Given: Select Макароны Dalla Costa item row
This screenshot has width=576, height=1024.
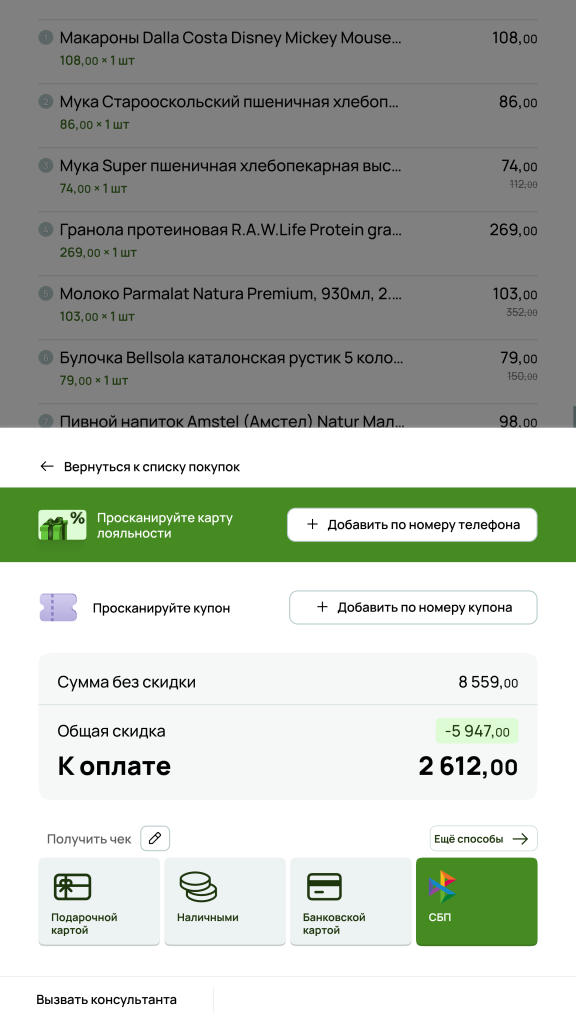Looking at the screenshot, I should (x=288, y=49).
